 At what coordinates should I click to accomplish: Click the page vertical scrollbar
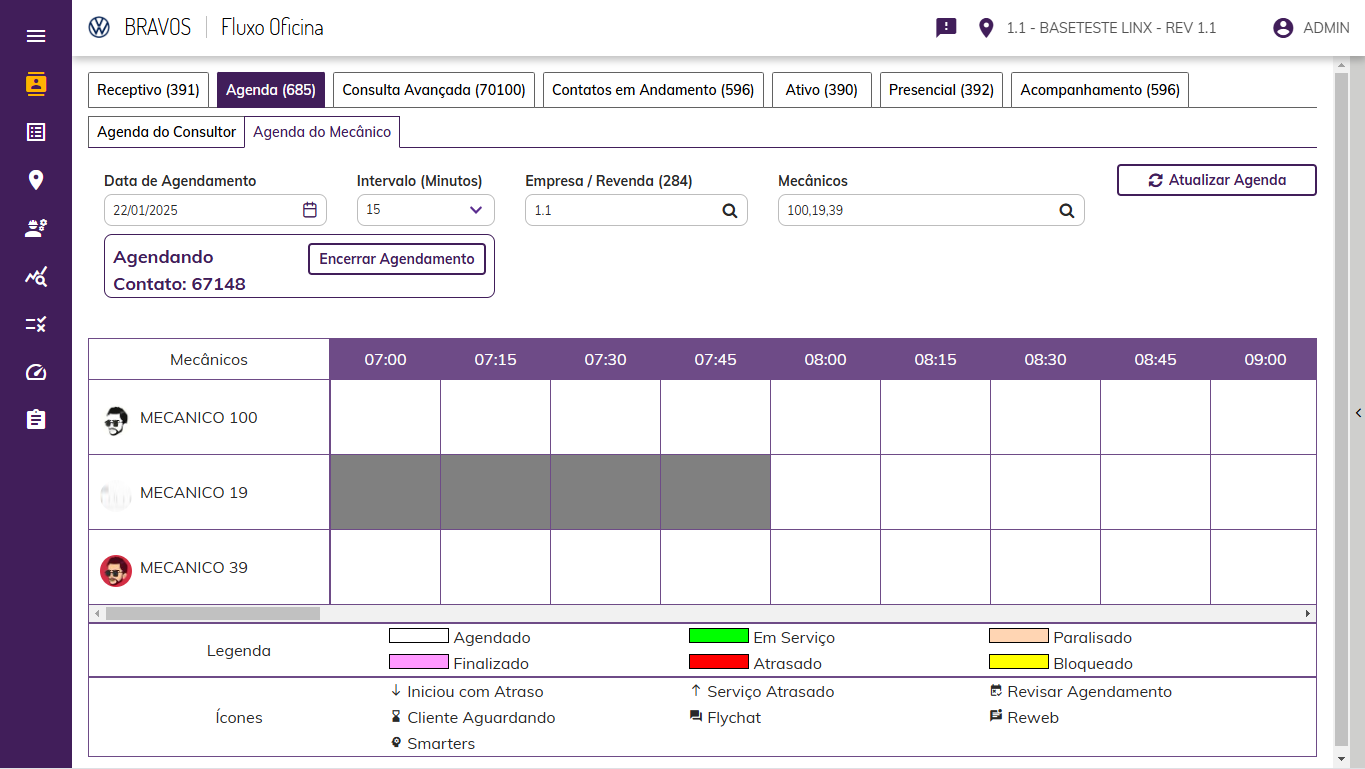1341,410
